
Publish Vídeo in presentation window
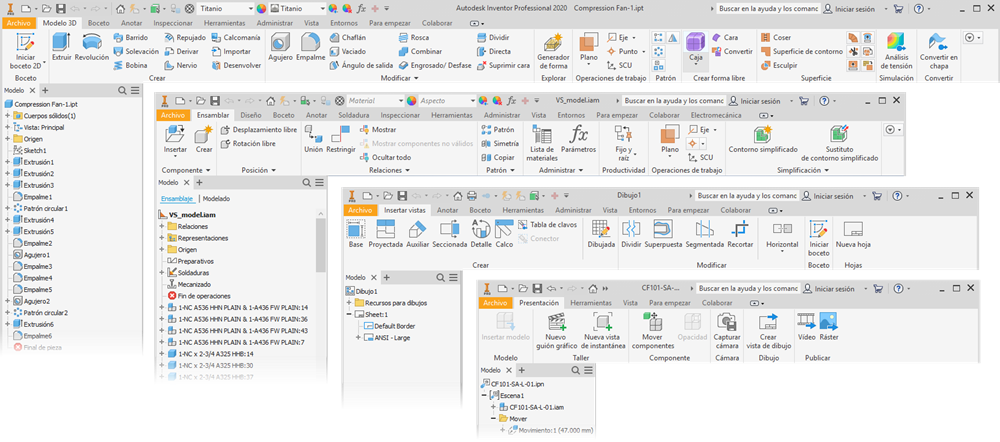807,327
